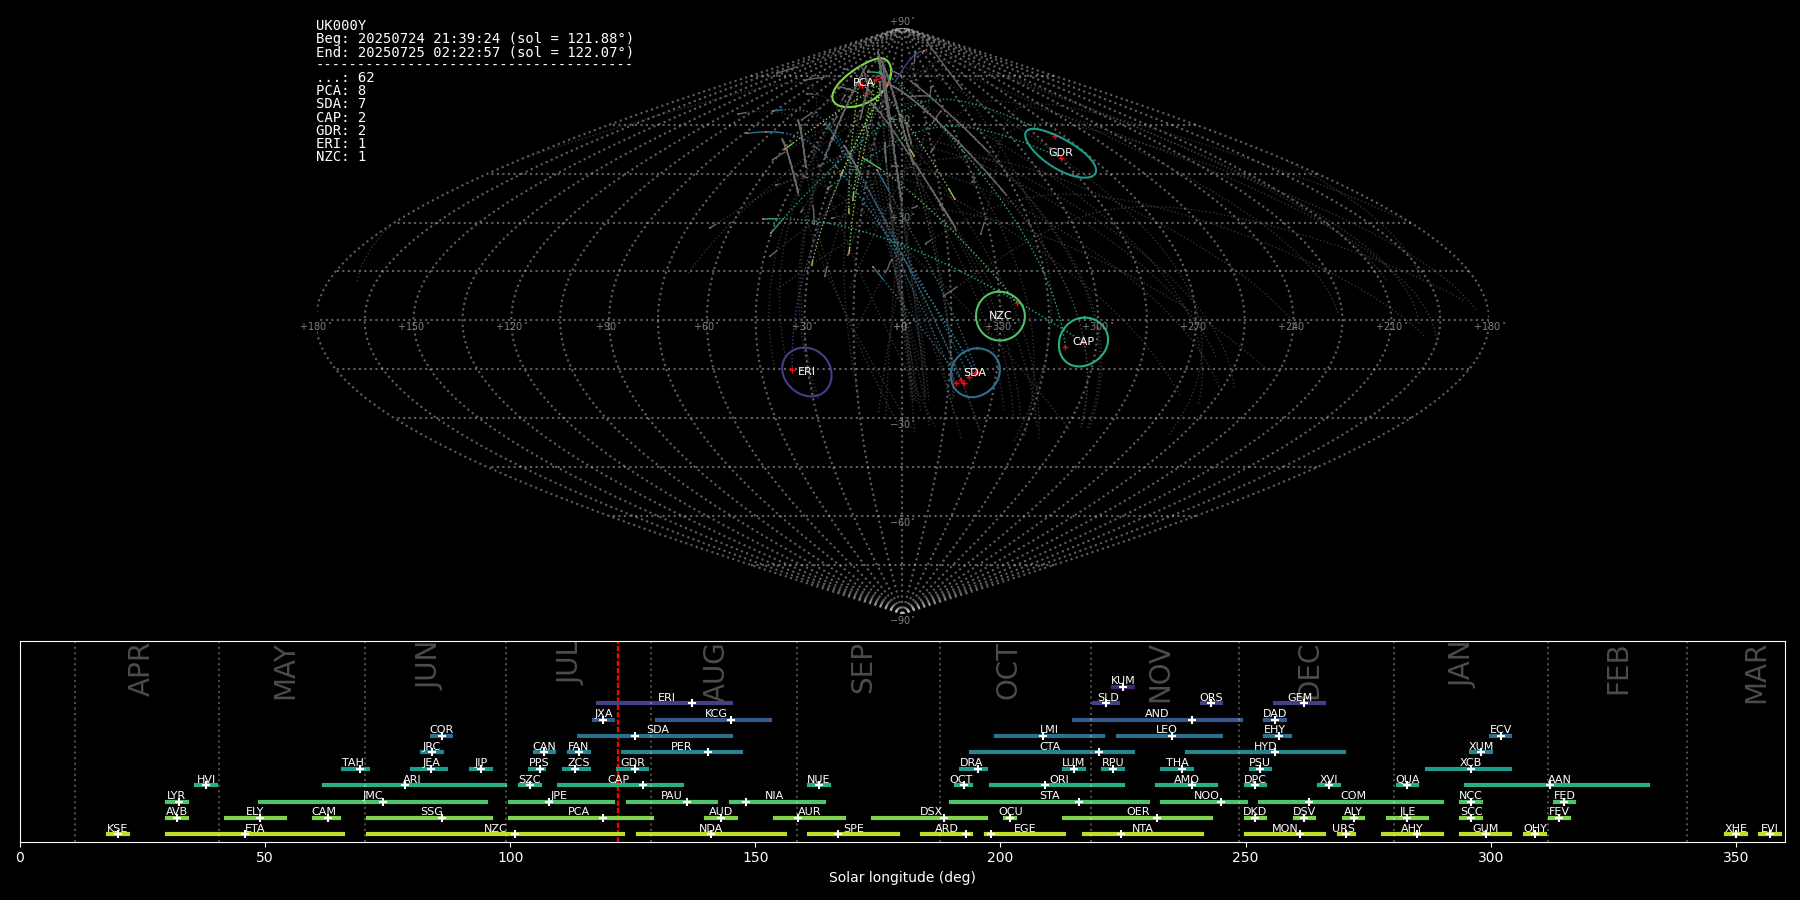The width and height of the screenshot is (1800, 900).
Task: Click the 'SDA: 7' count in legend
Action: click(341, 104)
